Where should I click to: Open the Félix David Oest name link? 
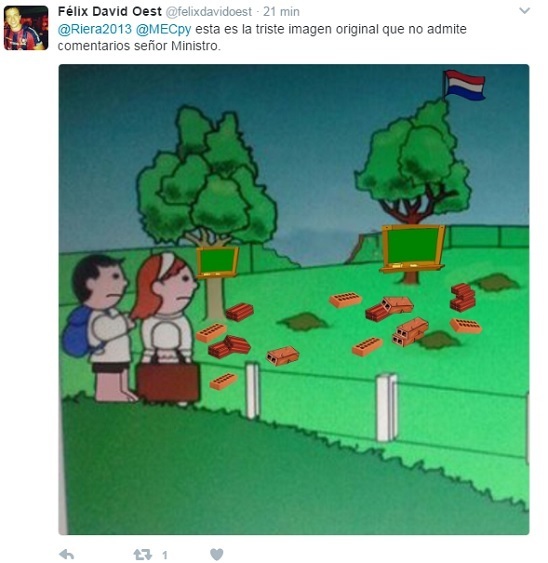pos(110,11)
